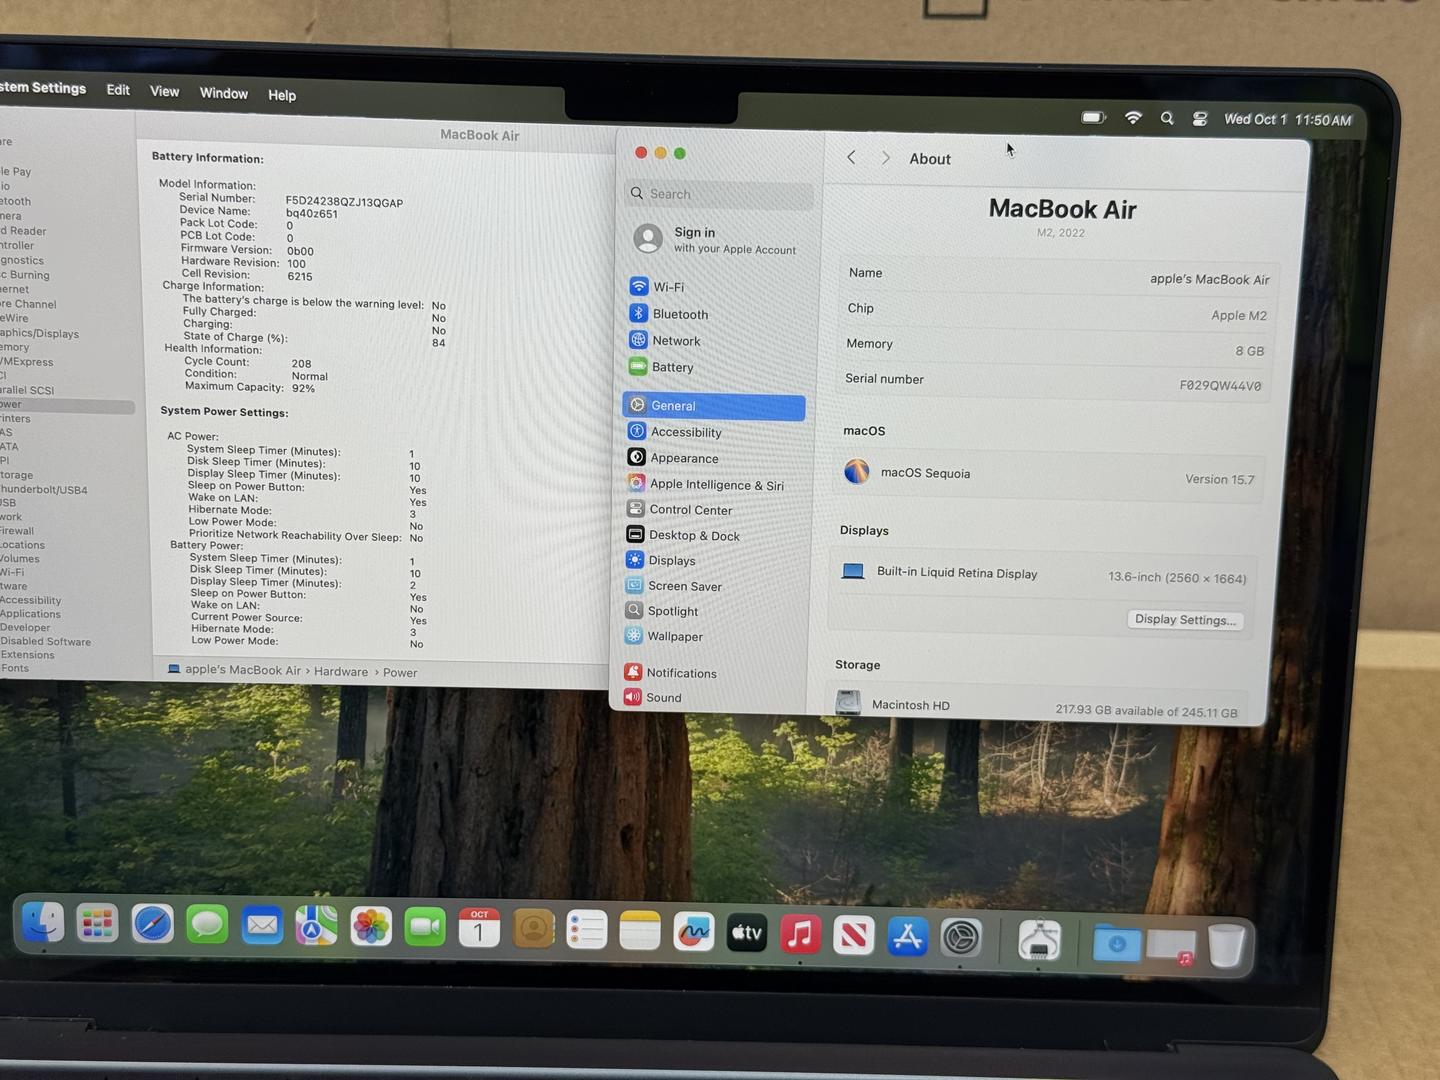The height and width of the screenshot is (1080, 1440).
Task: Go back using the left chevron
Action: [x=851, y=158]
